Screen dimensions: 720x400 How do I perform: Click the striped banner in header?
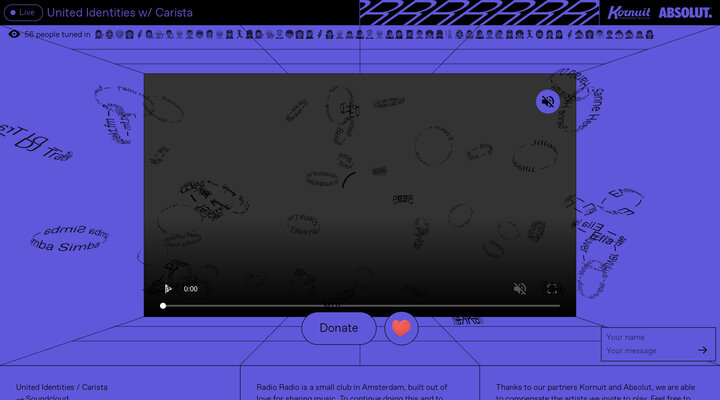(x=478, y=12)
